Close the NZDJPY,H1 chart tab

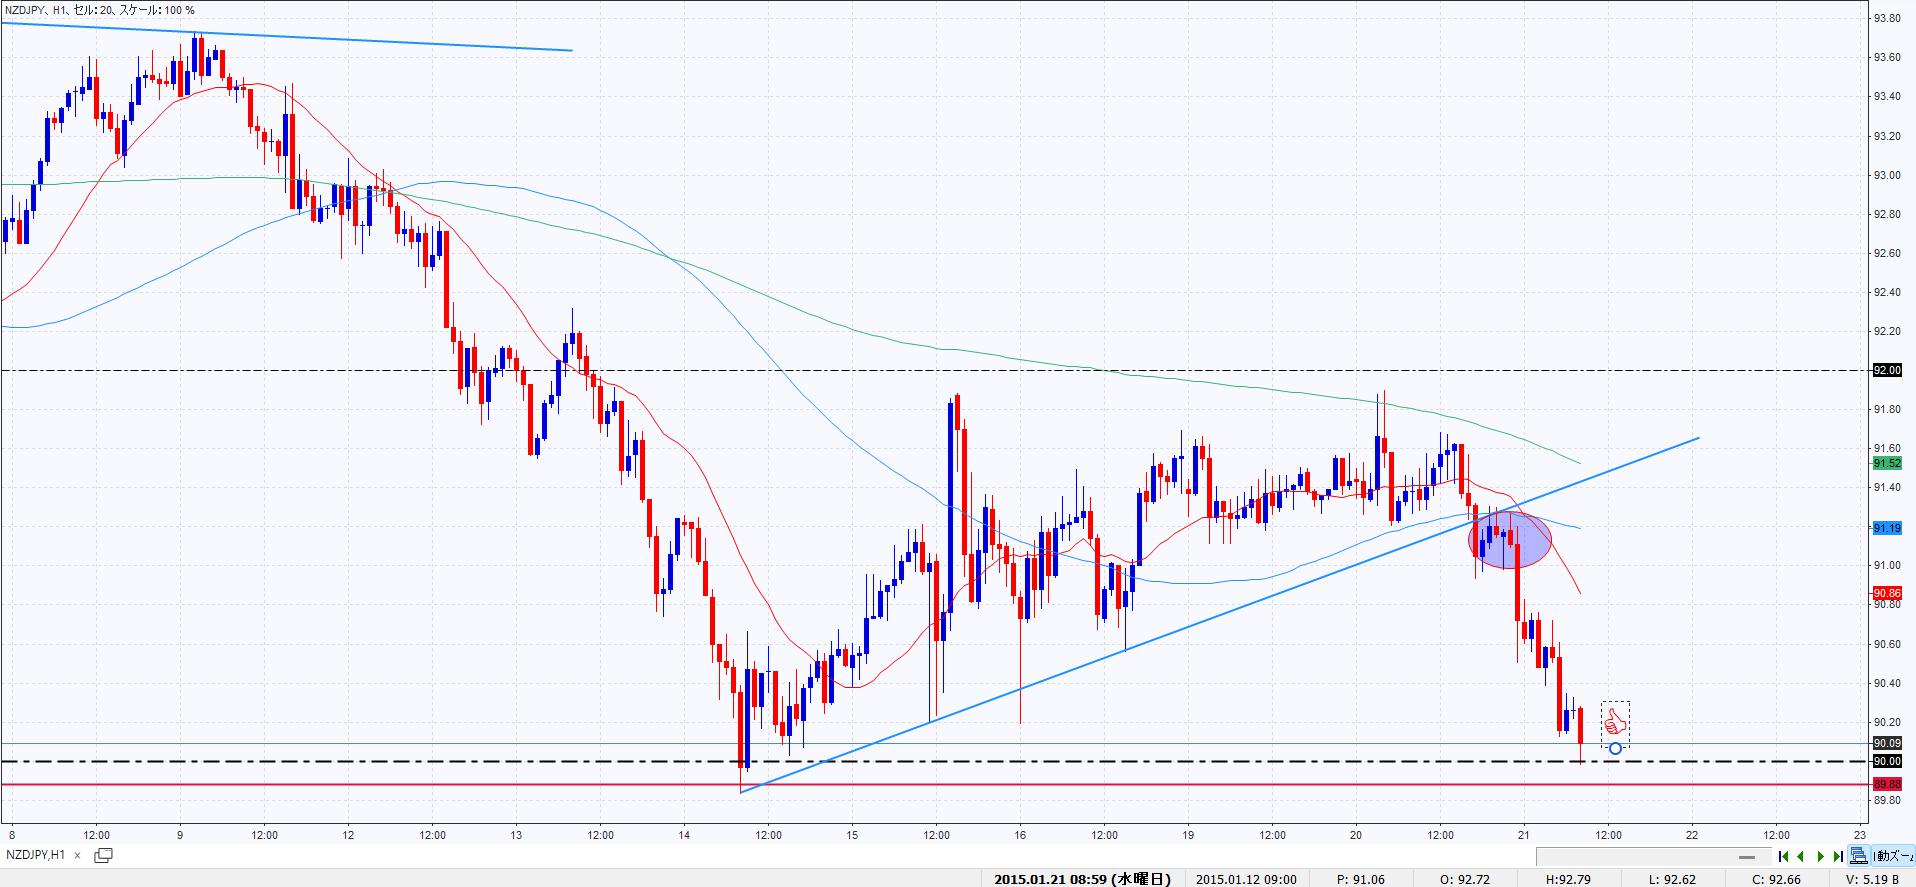[x=78, y=856]
